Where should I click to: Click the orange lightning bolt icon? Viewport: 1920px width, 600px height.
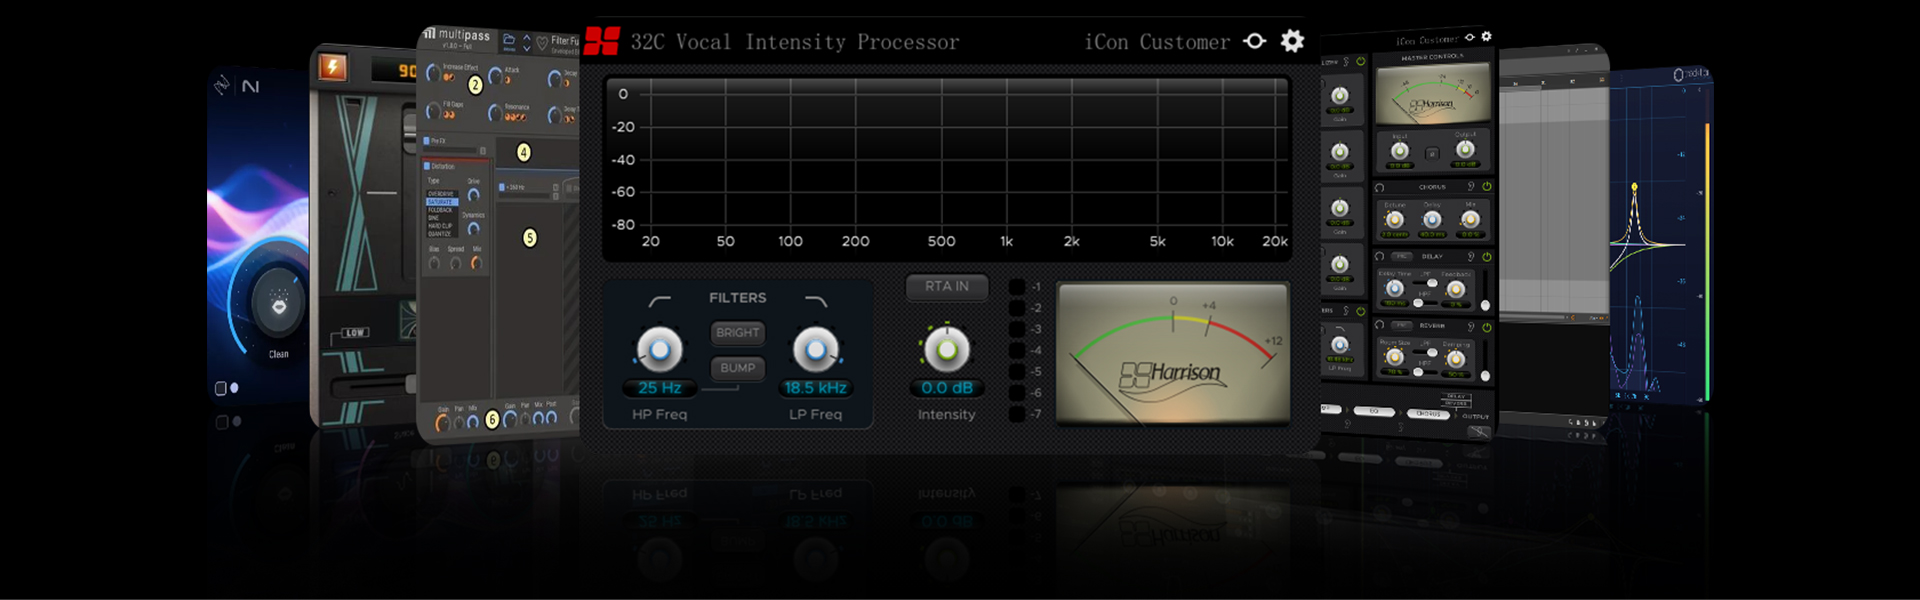pos(332,67)
